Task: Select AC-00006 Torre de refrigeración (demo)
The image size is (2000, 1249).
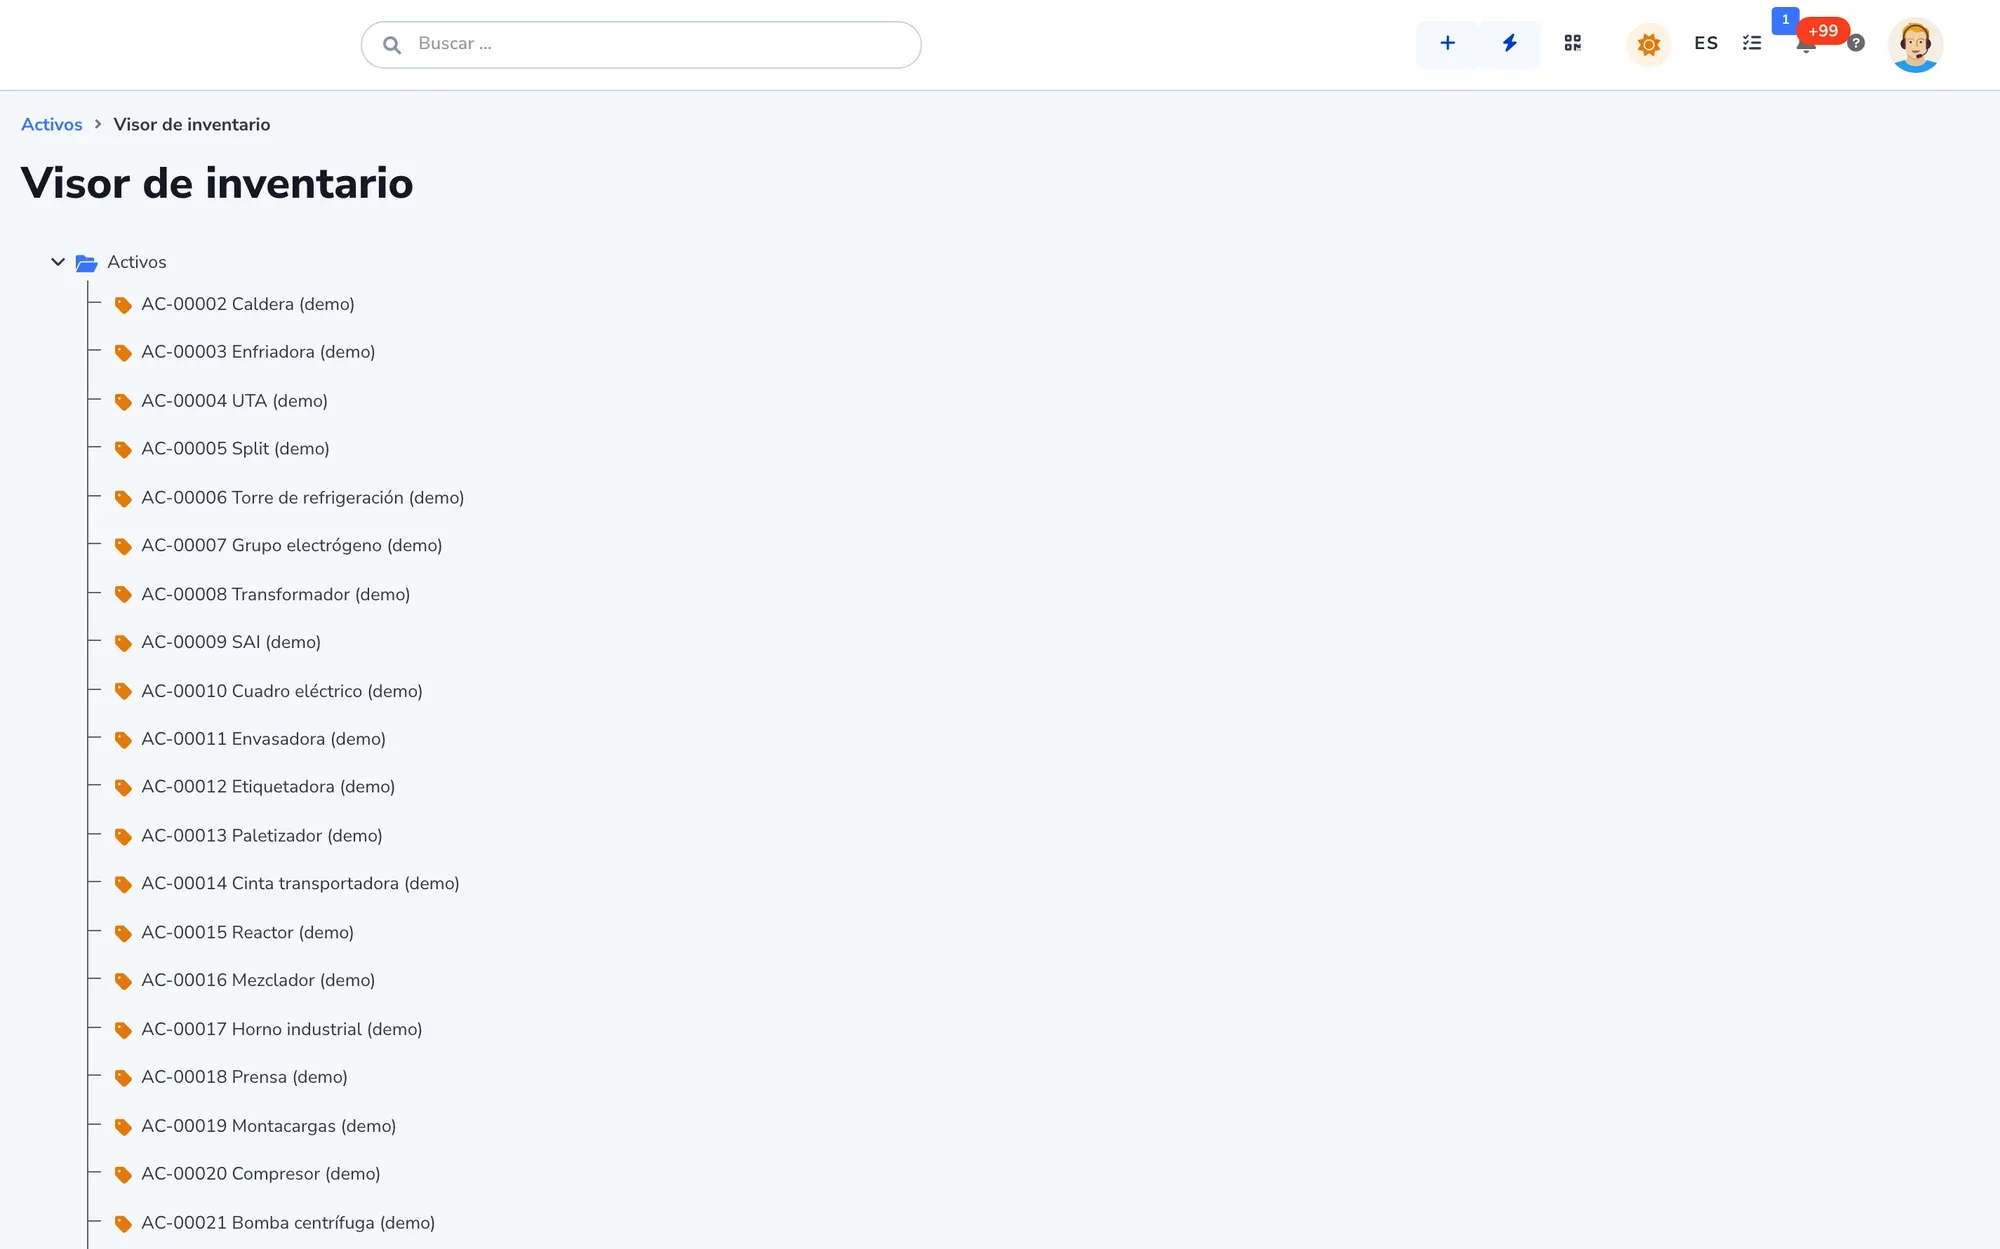Action: click(303, 498)
